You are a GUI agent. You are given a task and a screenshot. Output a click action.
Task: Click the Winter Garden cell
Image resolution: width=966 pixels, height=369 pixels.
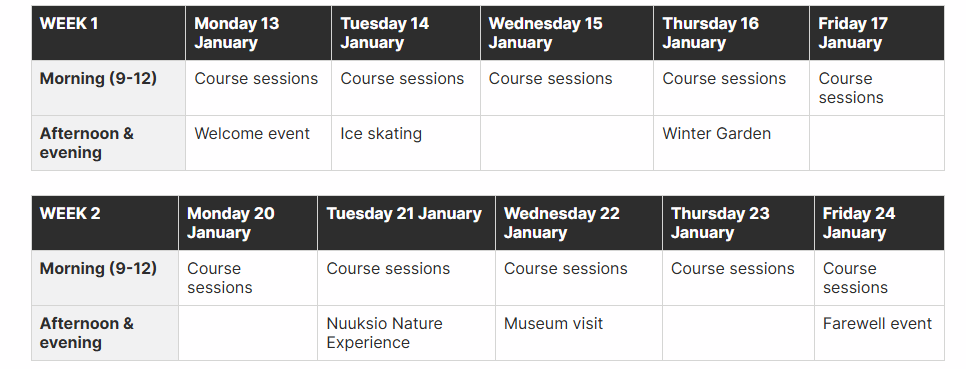731,143
